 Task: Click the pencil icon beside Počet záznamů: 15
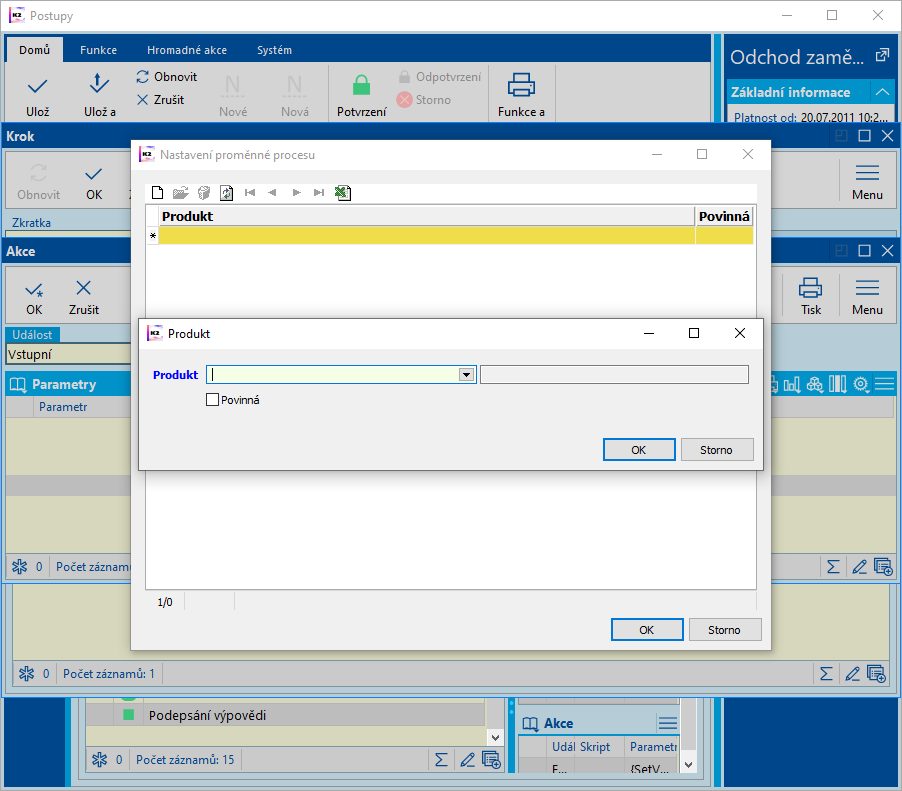468,760
